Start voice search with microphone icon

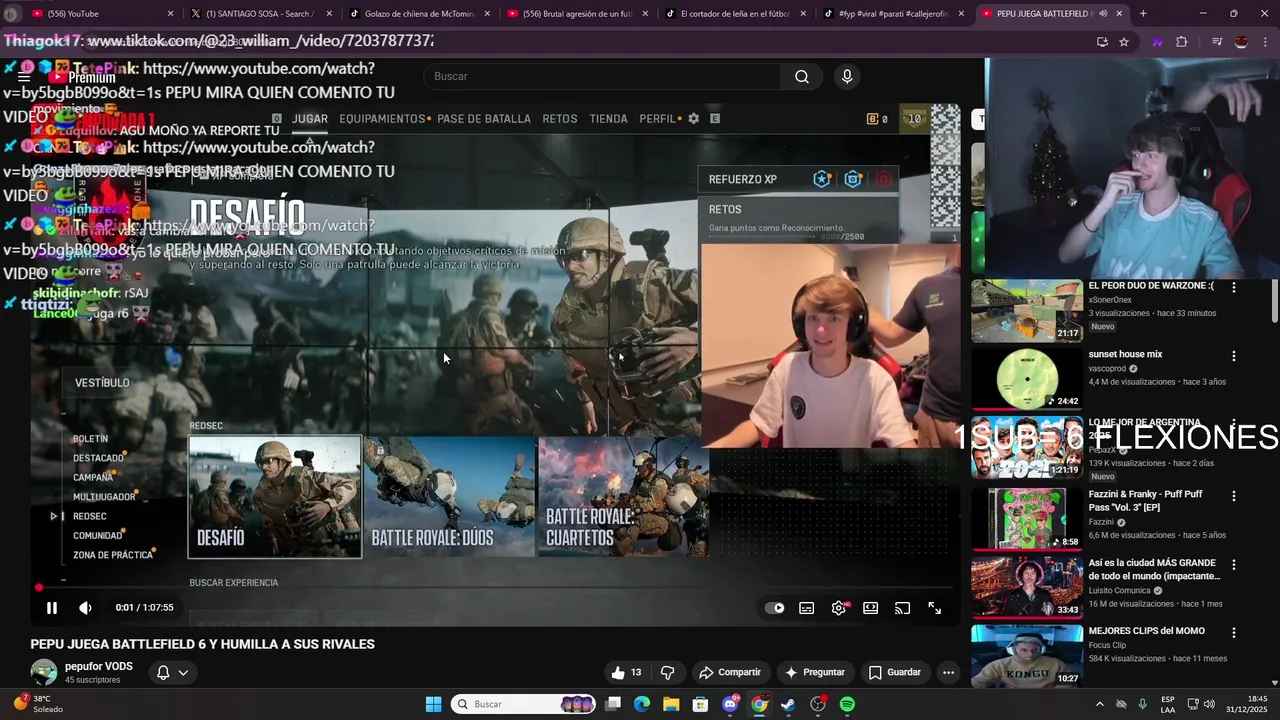(x=847, y=76)
